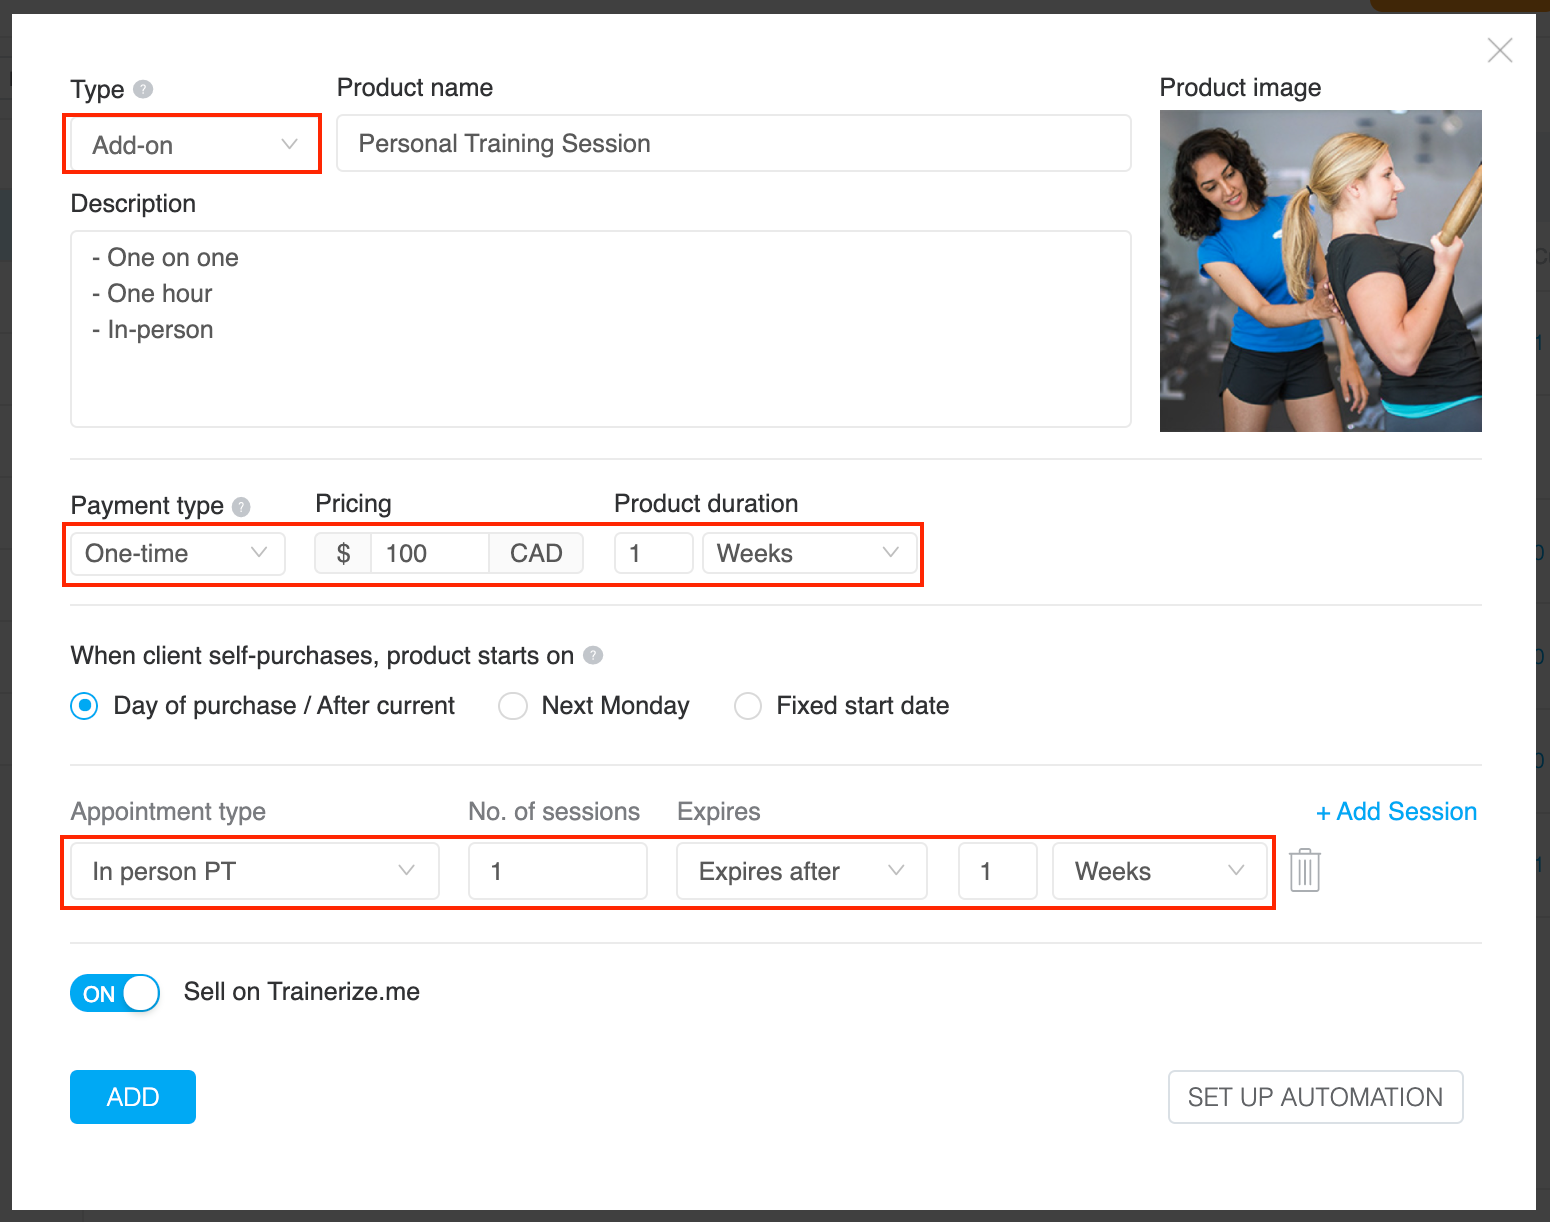Image resolution: width=1550 pixels, height=1222 pixels.
Task: Click the + Add Session link
Action: click(x=1396, y=811)
